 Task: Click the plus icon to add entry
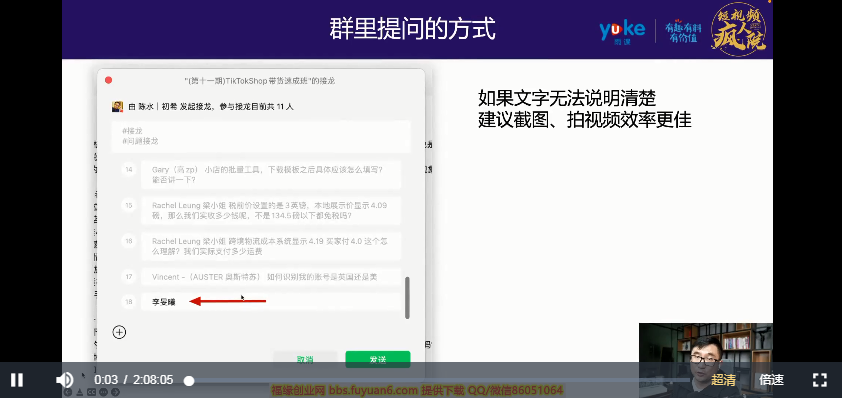pos(119,332)
